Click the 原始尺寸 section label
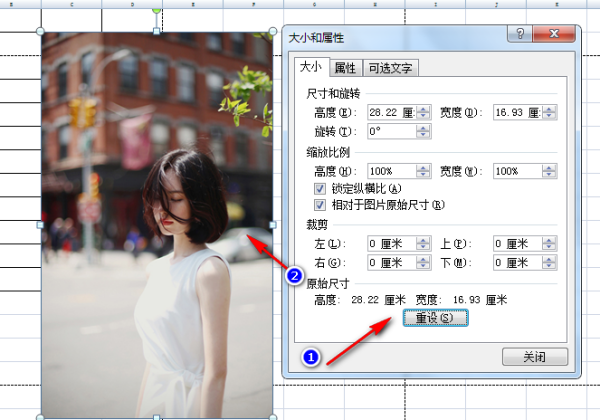This screenshot has height=420, width=600. pyautogui.click(x=328, y=283)
